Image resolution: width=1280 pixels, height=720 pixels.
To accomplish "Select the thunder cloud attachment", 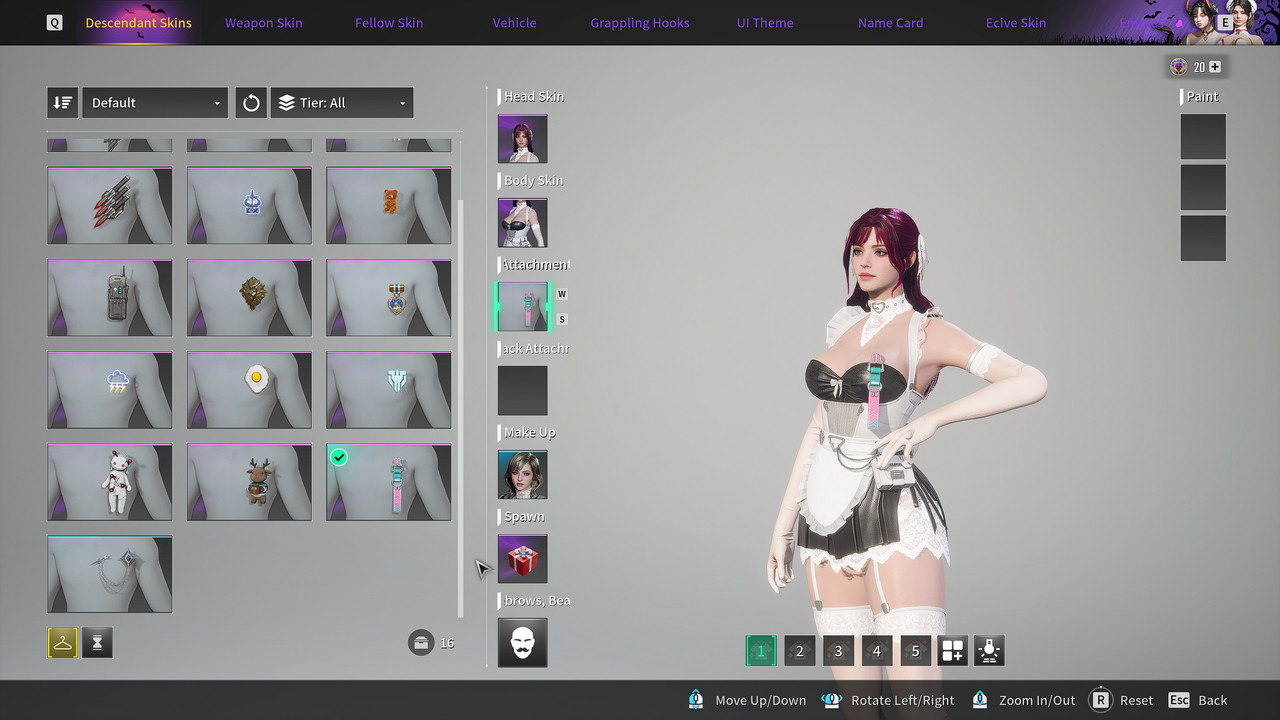I will [110, 390].
